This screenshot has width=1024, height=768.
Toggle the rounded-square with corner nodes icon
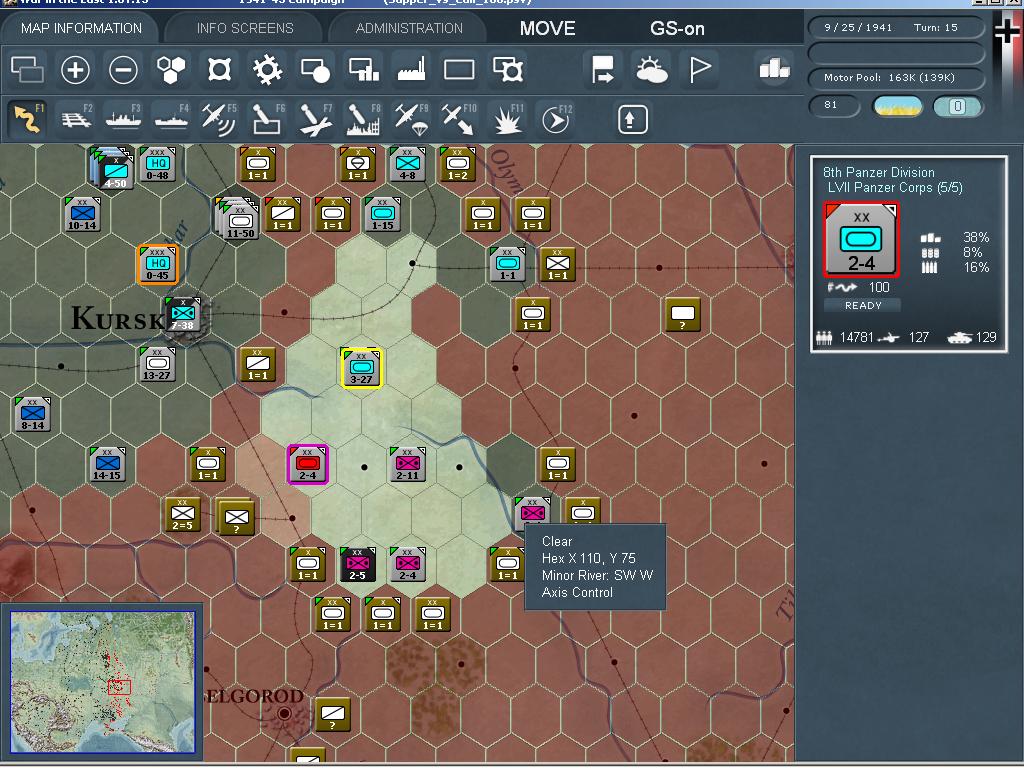click(219, 70)
